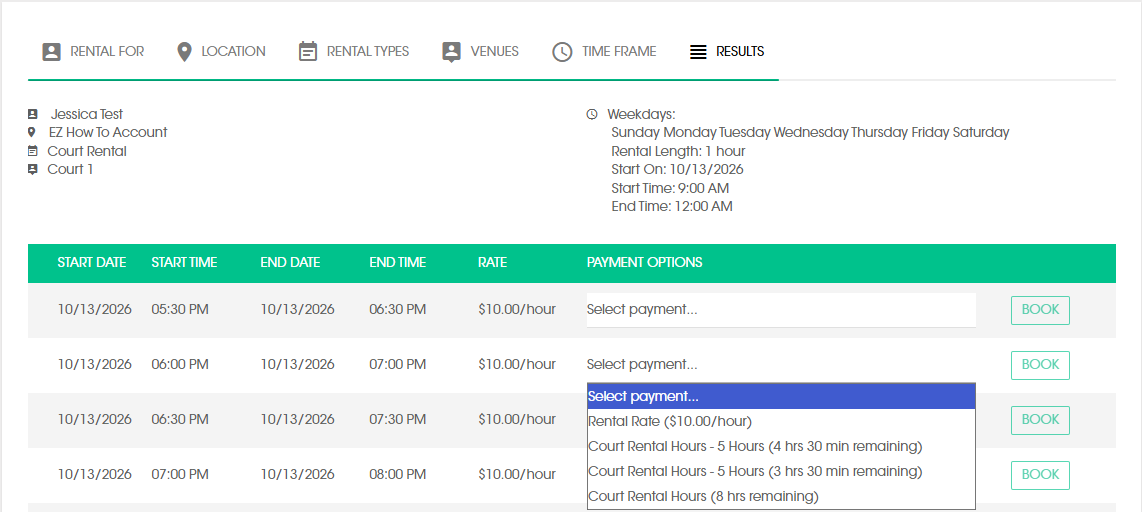This screenshot has height=512, width=1142.
Task: Click 'End Time: 12:00 AM' text
Action: [672, 207]
